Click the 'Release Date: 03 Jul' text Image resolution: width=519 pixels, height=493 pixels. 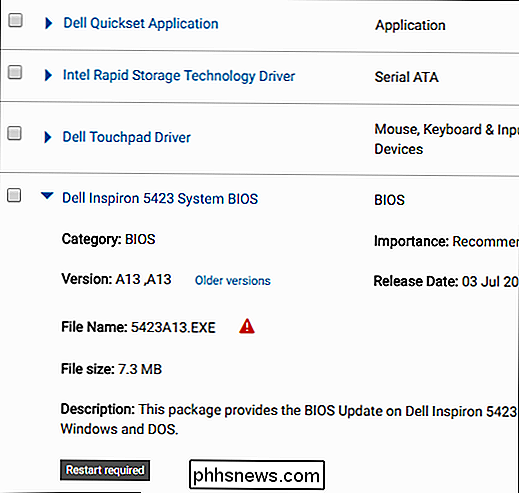click(x=446, y=282)
